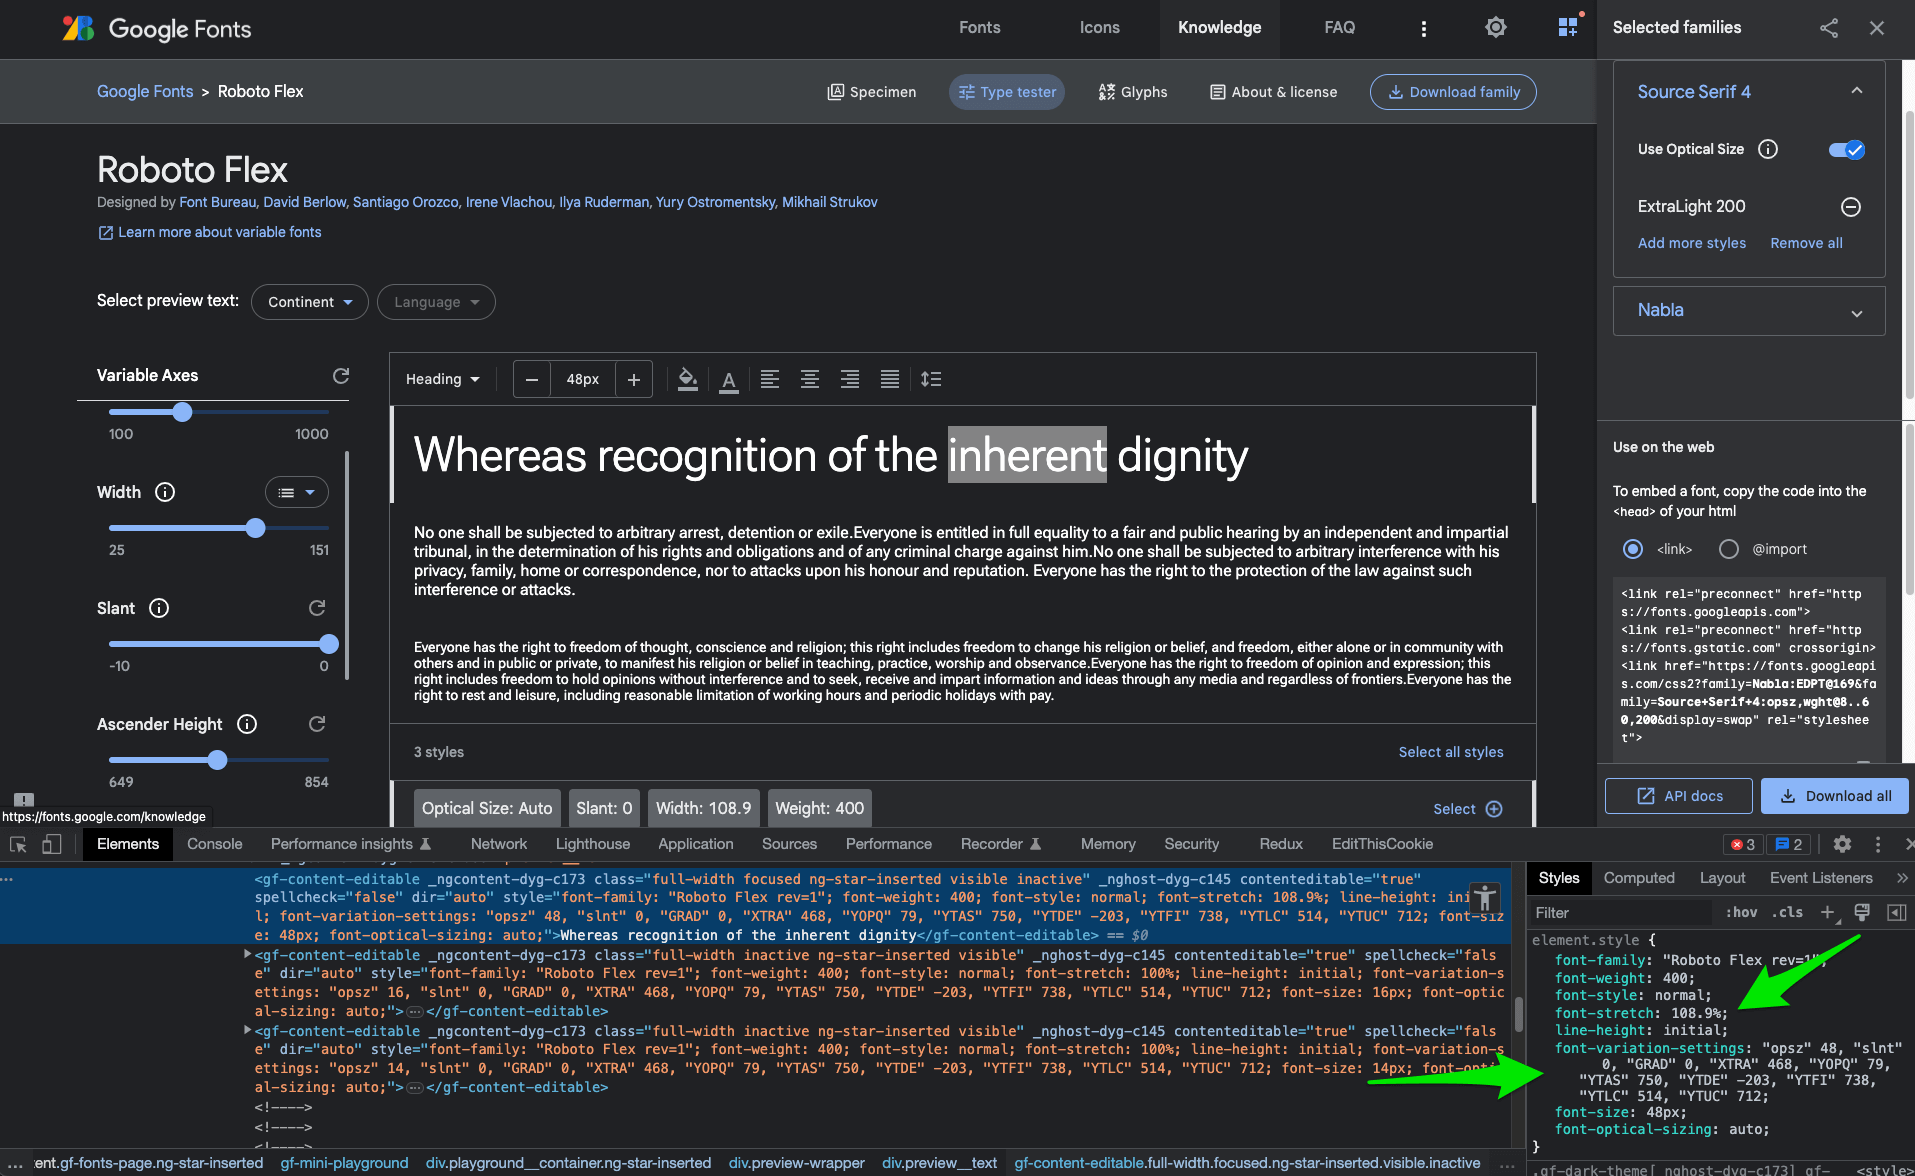The image size is (1915, 1176).
Task: Switch to the Glyphs tab
Action: 1133,92
